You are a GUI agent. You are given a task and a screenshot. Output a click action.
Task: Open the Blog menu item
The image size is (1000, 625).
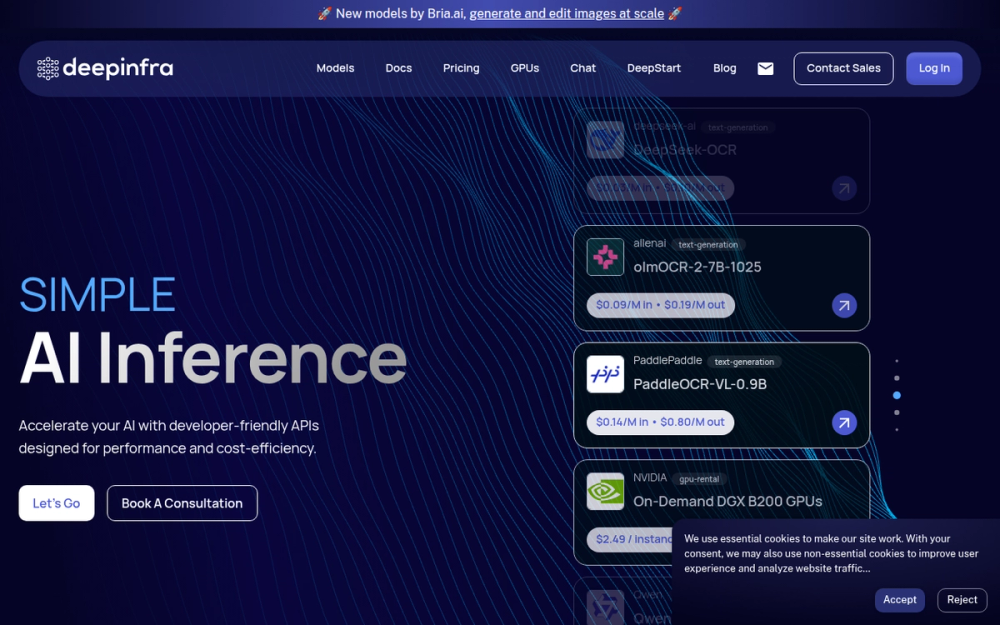coord(724,68)
